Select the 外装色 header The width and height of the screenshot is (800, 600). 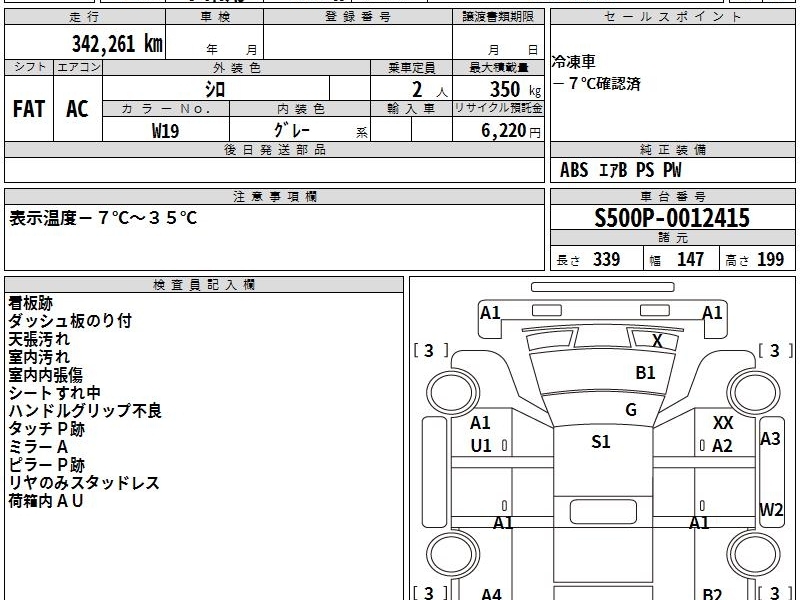pos(236,68)
